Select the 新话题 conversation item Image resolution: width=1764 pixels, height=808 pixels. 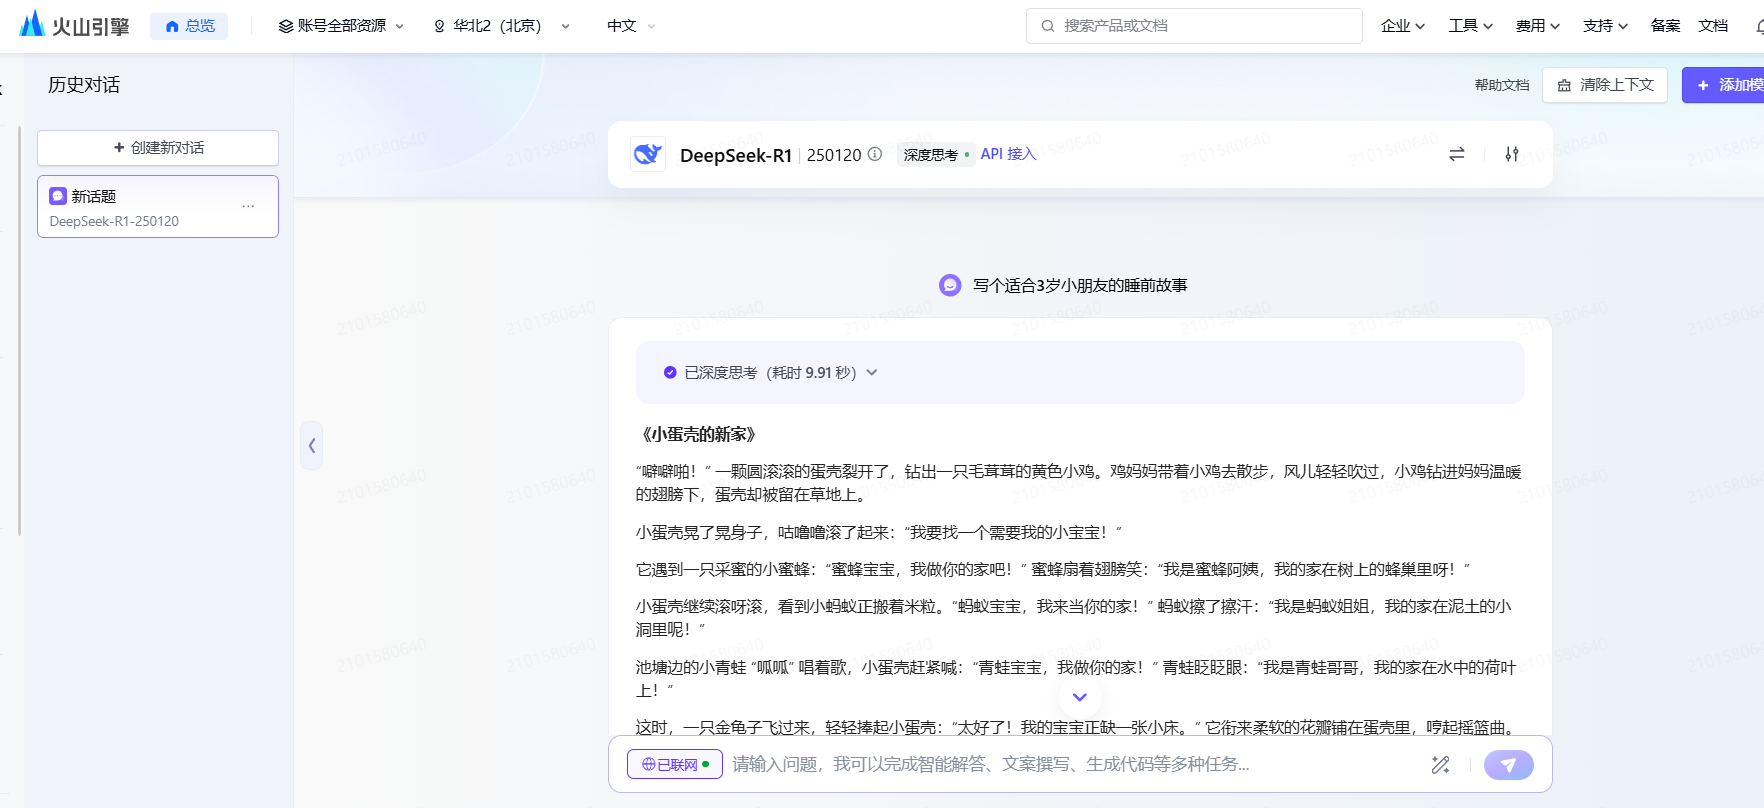click(158, 207)
